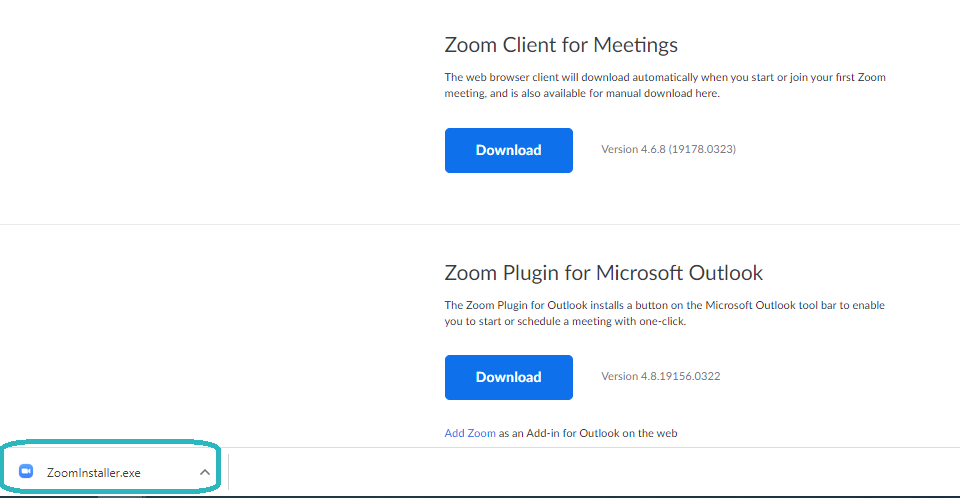Click the Zoom Client for Meetings heading

point(561,45)
